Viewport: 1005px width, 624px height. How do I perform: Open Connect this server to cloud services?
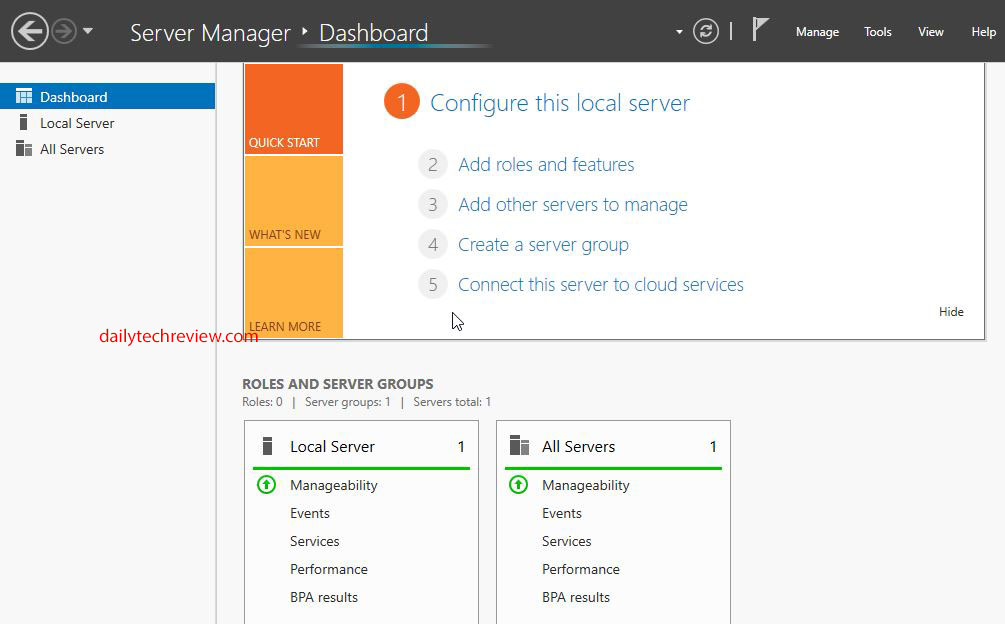tap(600, 284)
